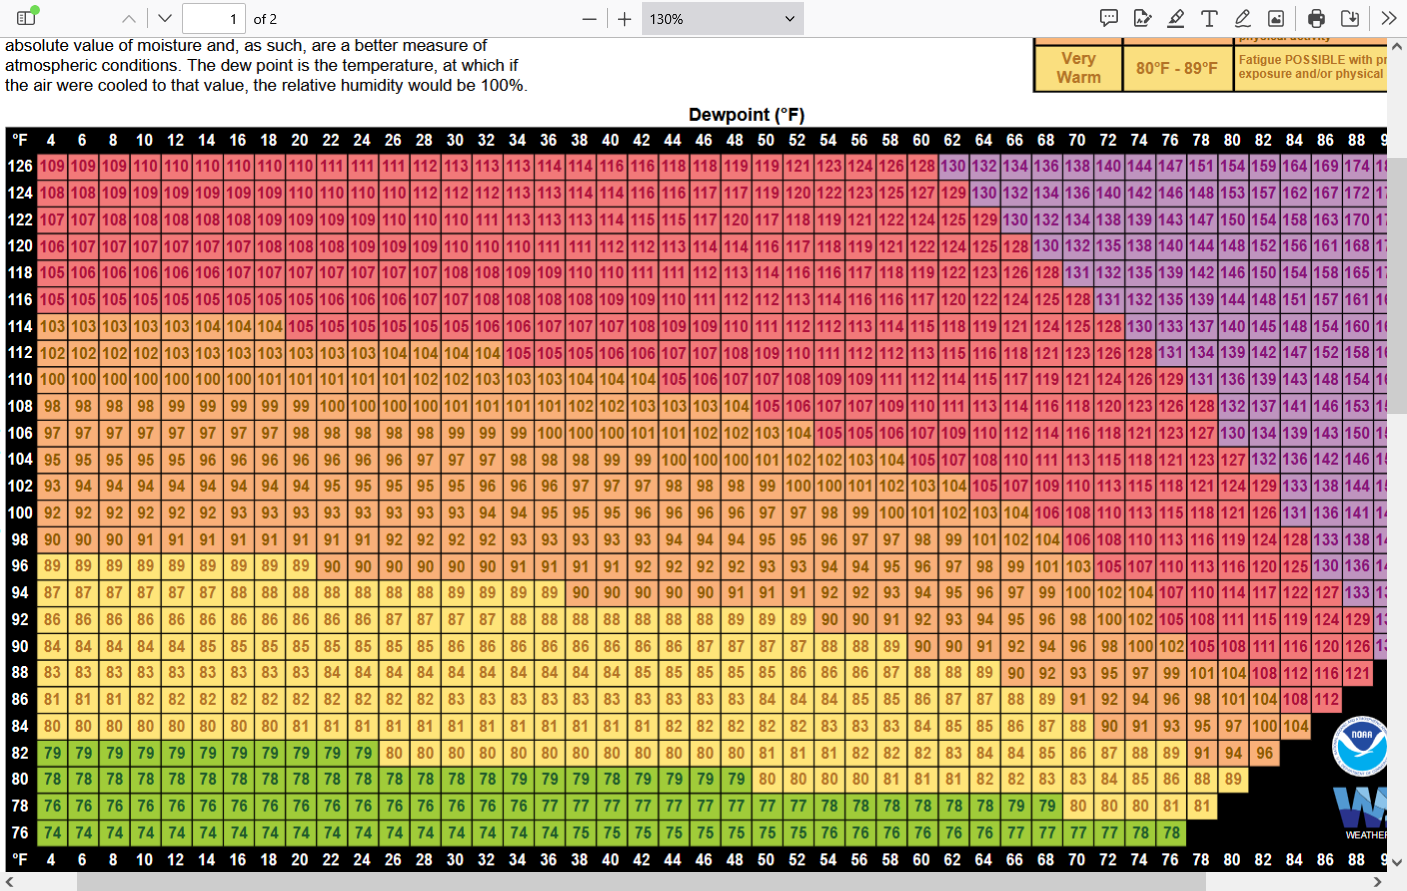Zoom out with the minus button
Image resolution: width=1407 pixels, height=891 pixels.
point(589,19)
